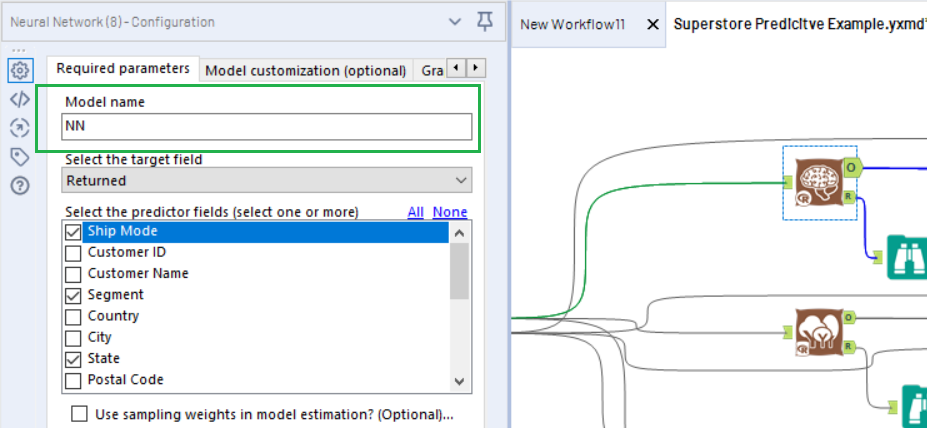This screenshot has height=428, width=927.
Task: Select the Forest Model tool on canvas
Action: pyautogui.click(x=818, y=333)
